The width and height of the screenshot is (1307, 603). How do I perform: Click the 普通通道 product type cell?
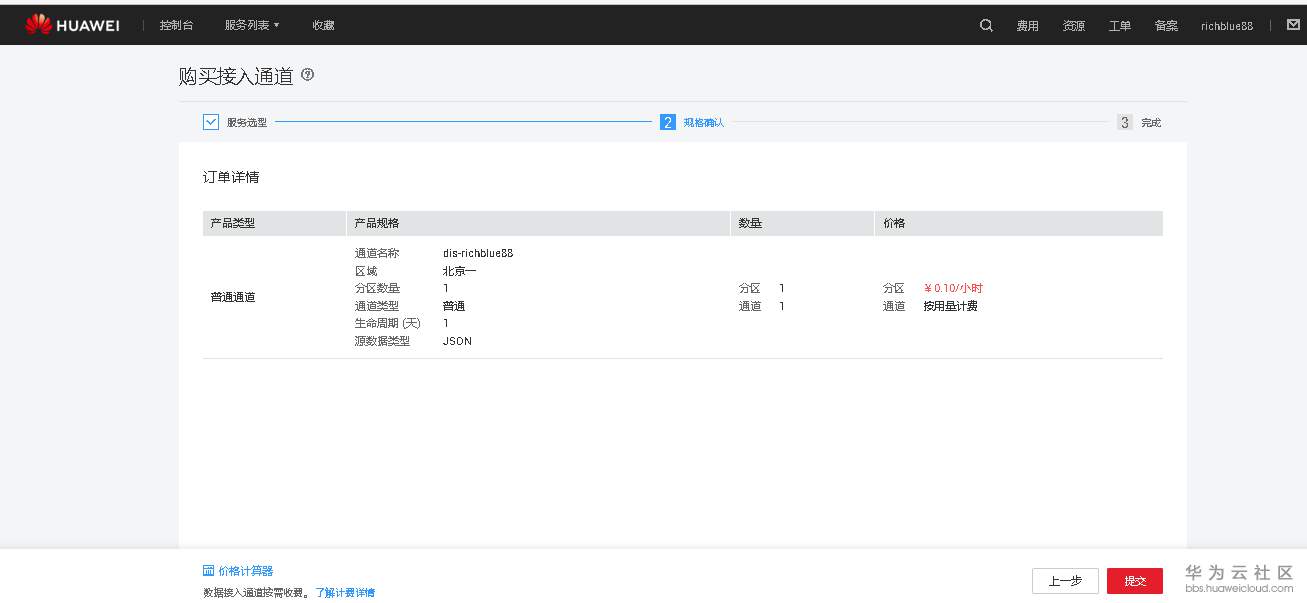pyautogui.click(x=233, y=297)
